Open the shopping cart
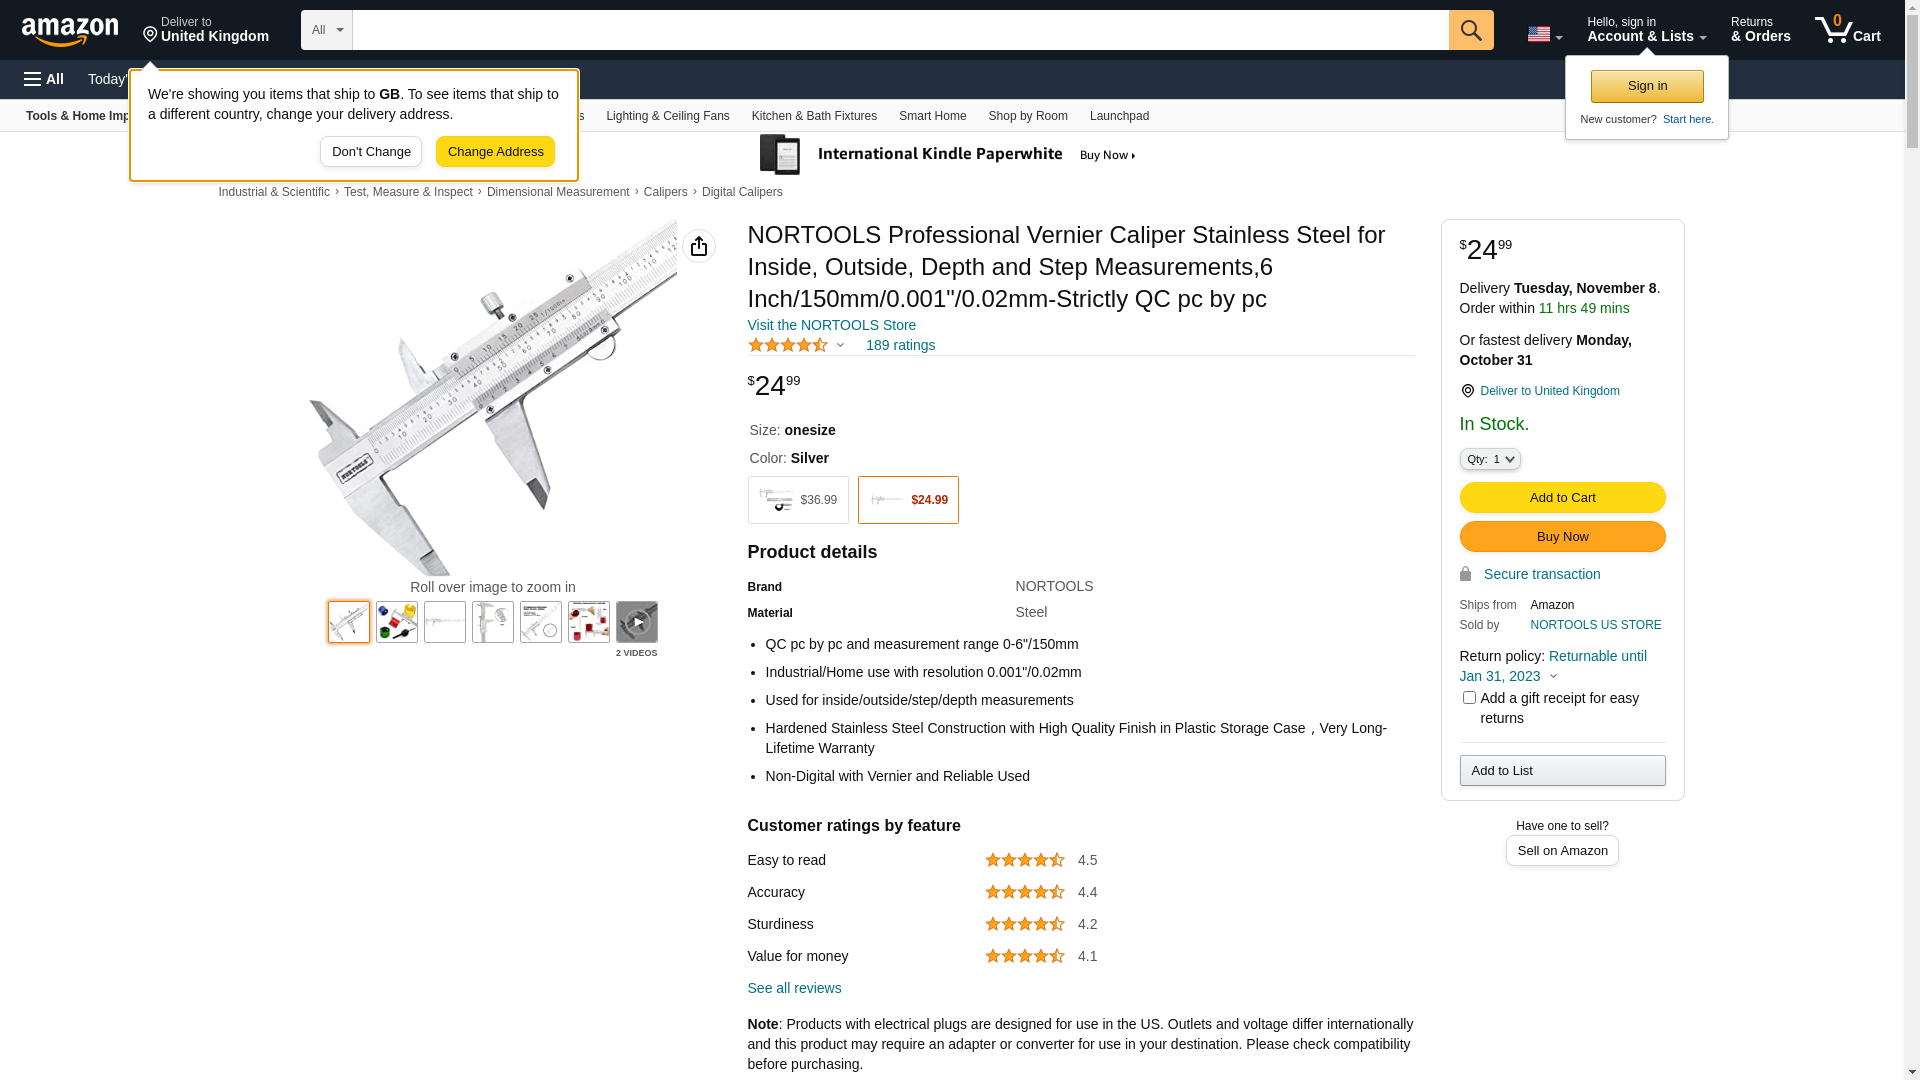The width and height of the screenshot is (1920, 1080). pos(1847,30)
